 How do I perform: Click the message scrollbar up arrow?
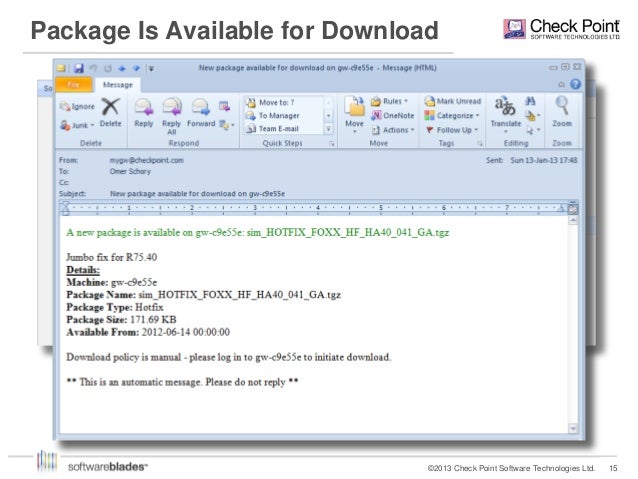click(573, 221)
